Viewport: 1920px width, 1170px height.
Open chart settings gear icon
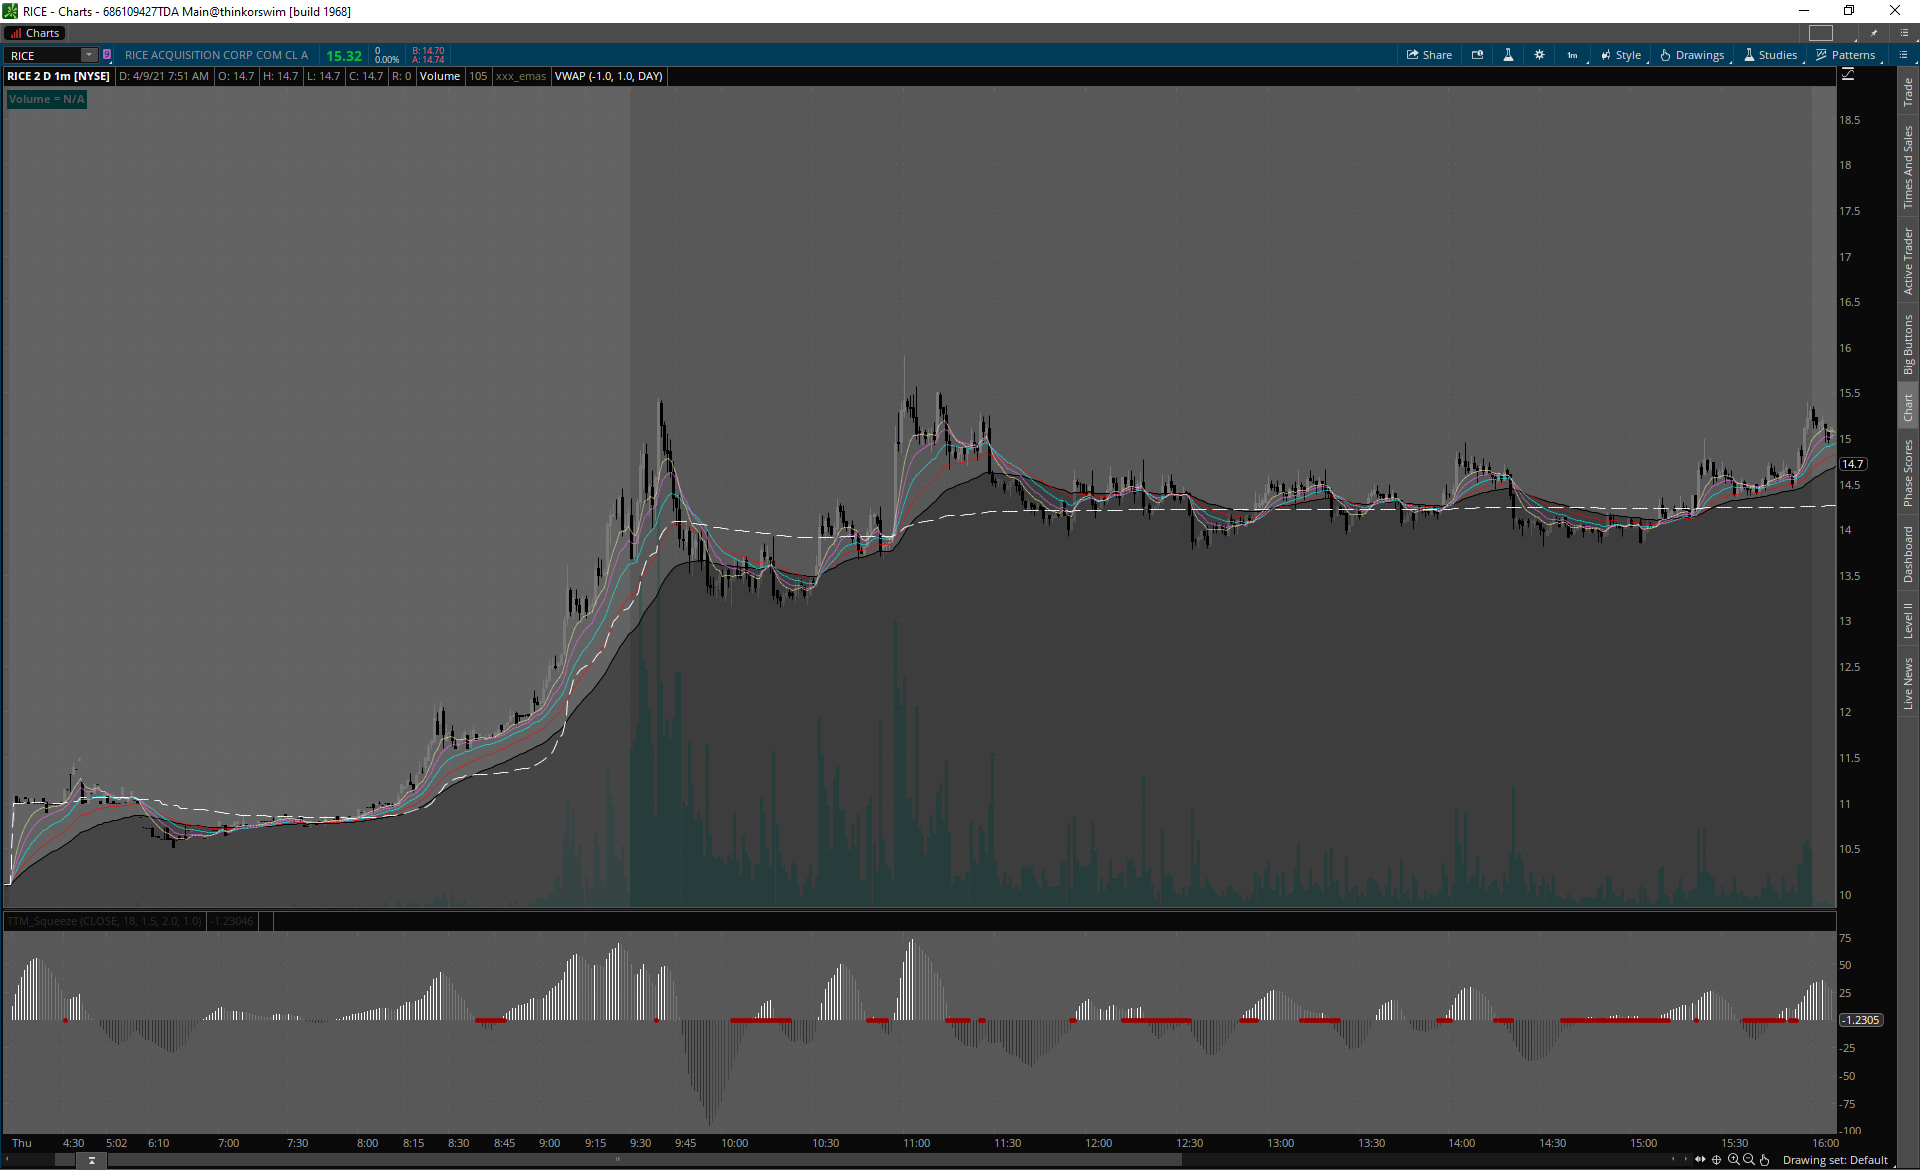1539,55
